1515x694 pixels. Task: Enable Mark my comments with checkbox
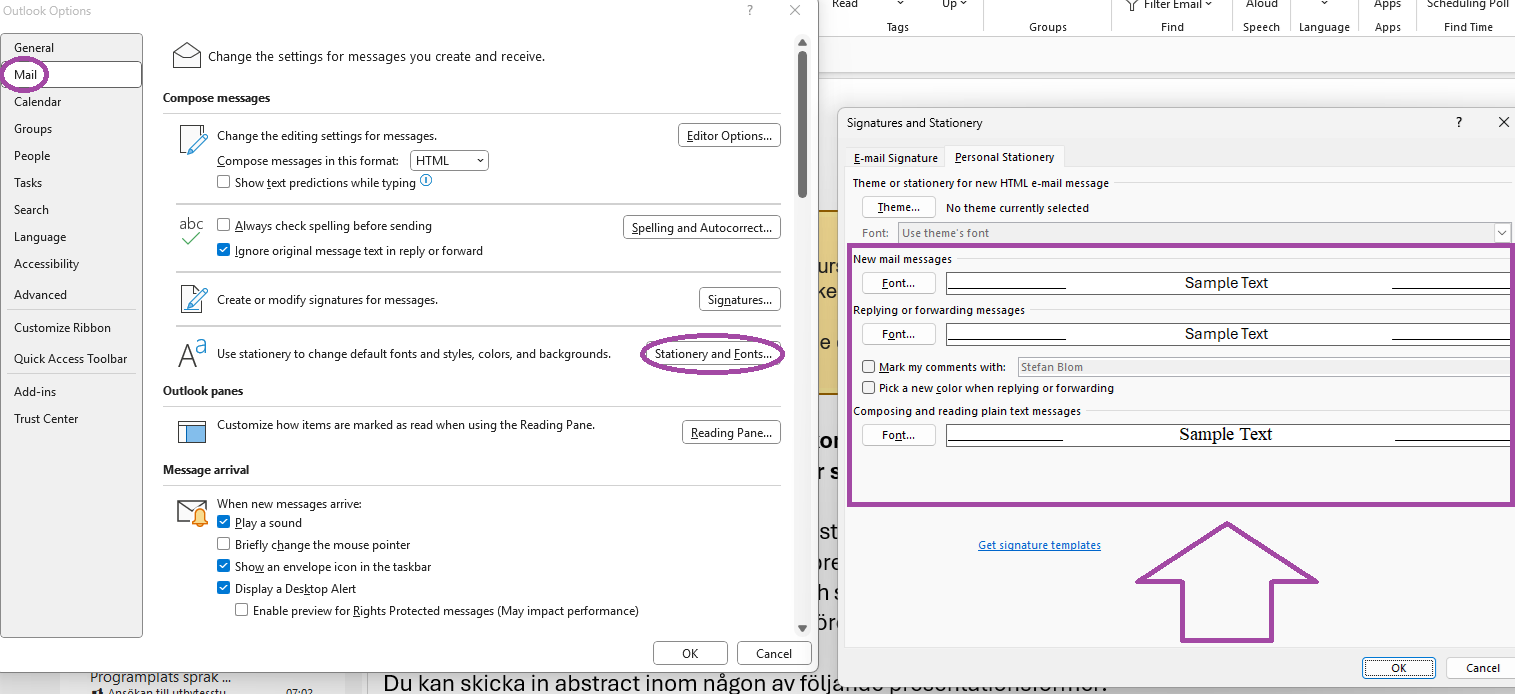pyautogui.click(x=869, y=367)
